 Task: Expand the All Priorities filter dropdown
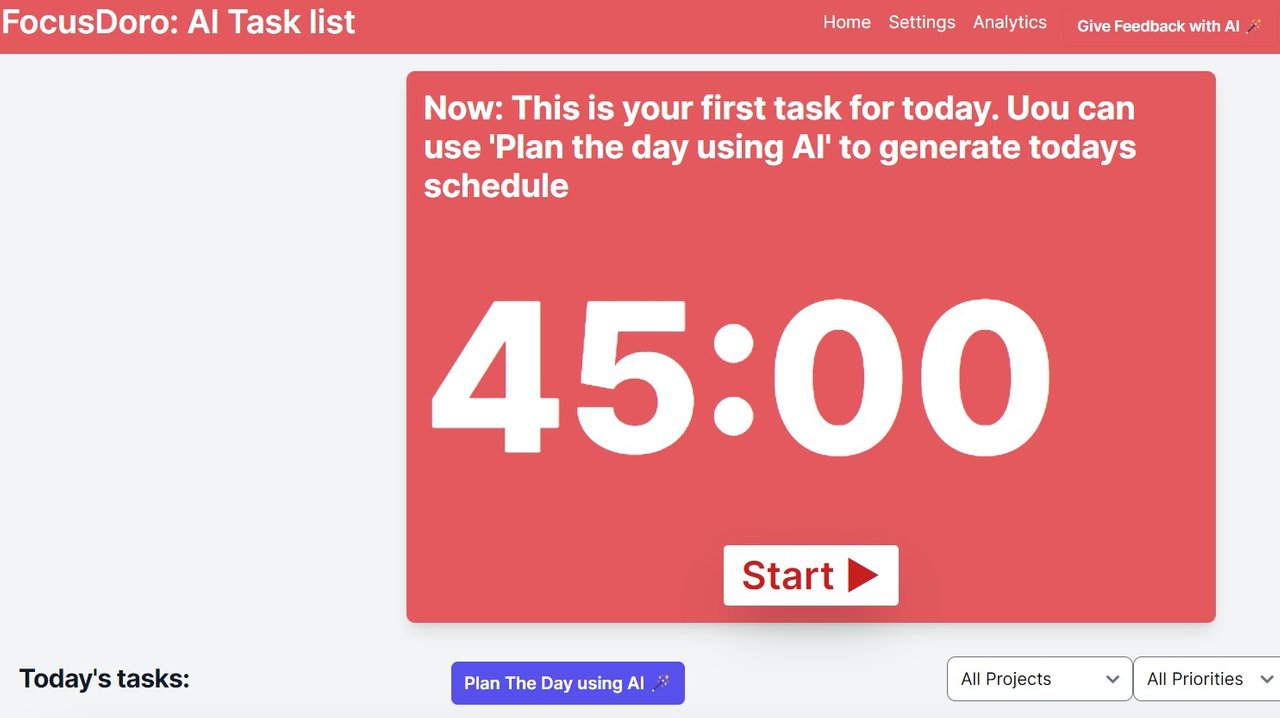click(1207, 679)
